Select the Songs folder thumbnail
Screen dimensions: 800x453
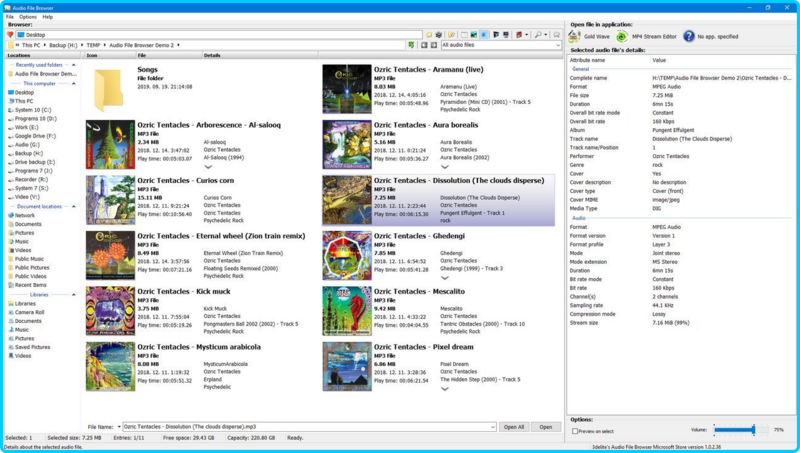(109, 90)
